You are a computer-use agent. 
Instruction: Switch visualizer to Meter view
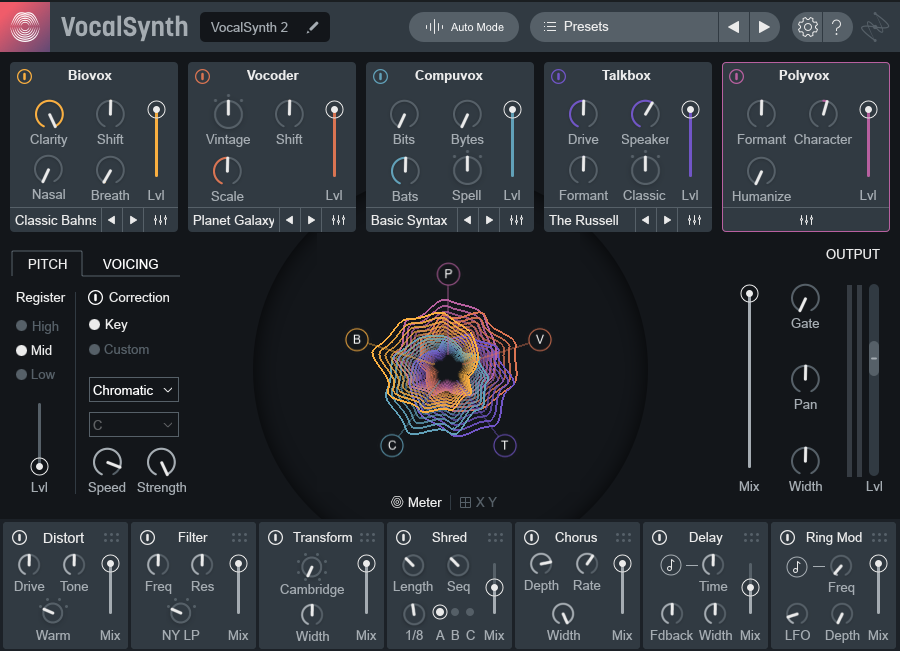(x=417, y=502)
